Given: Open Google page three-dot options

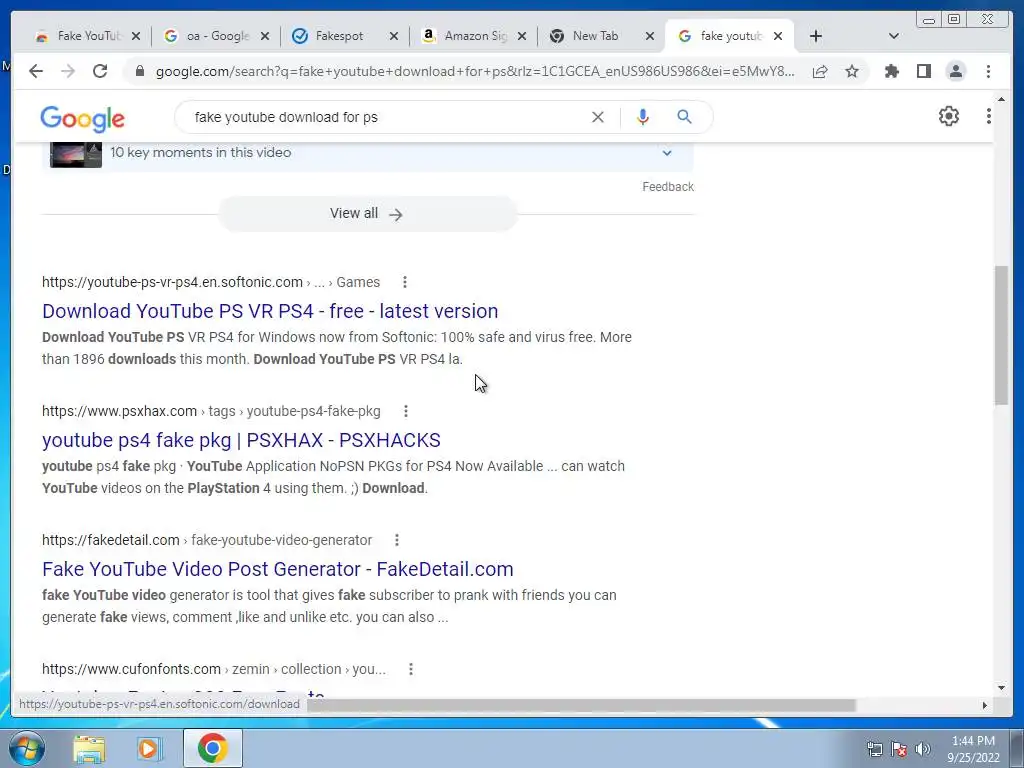Looking at the screenshot, I should (989, 116).
